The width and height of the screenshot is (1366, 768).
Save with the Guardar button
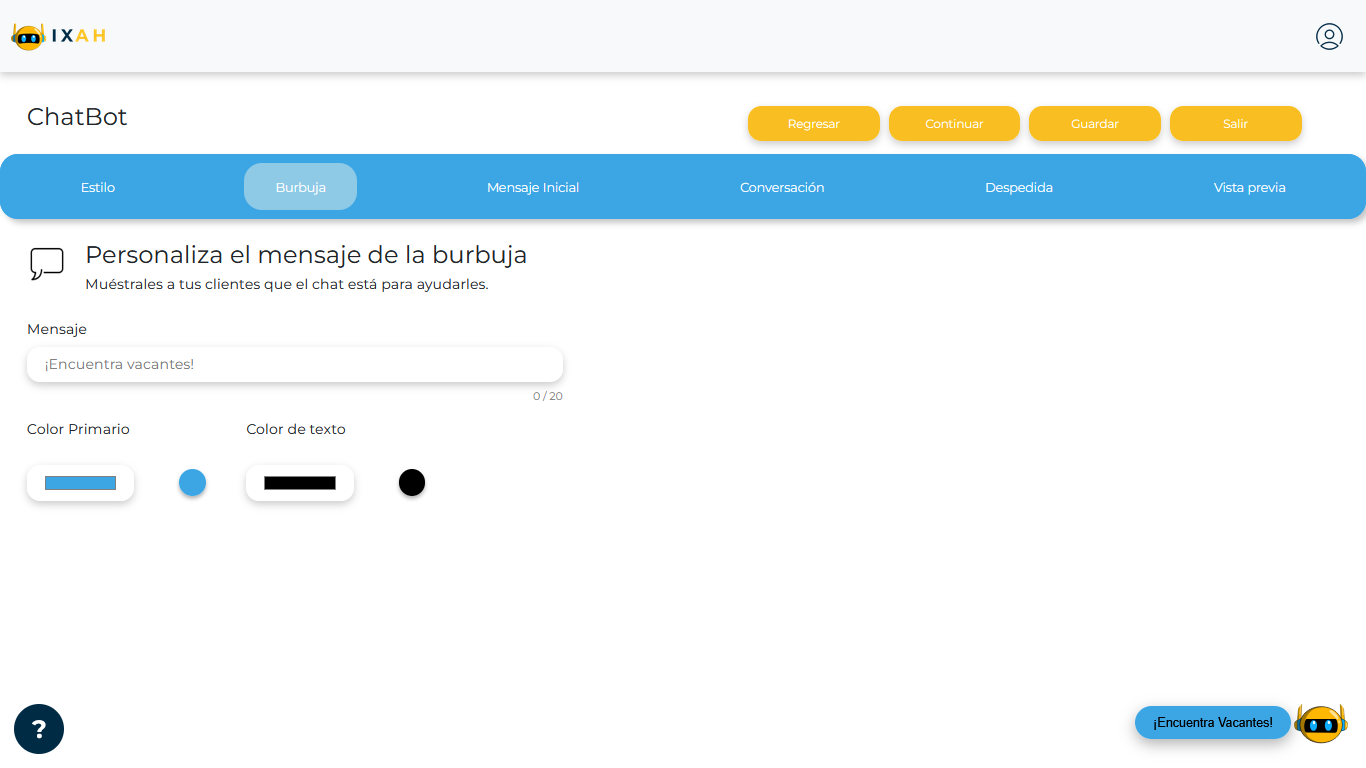click(1095, 124)
